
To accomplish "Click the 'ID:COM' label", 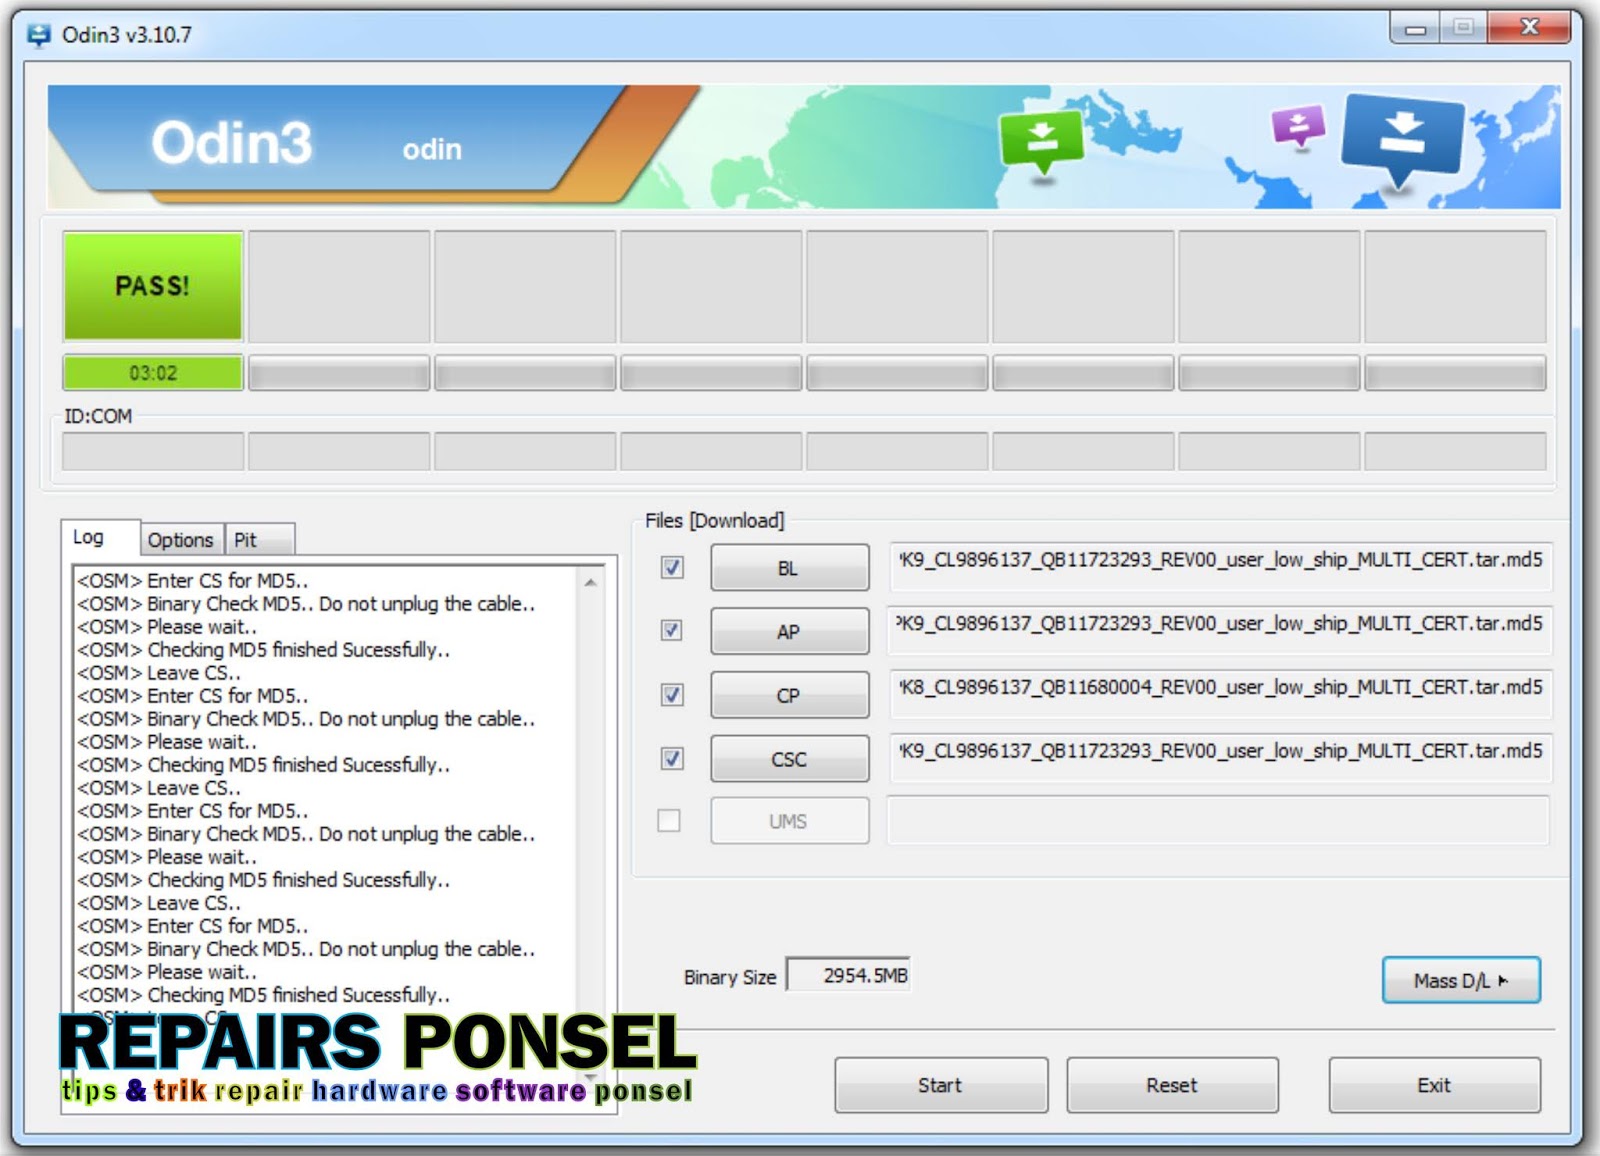I will click(98, 416).
